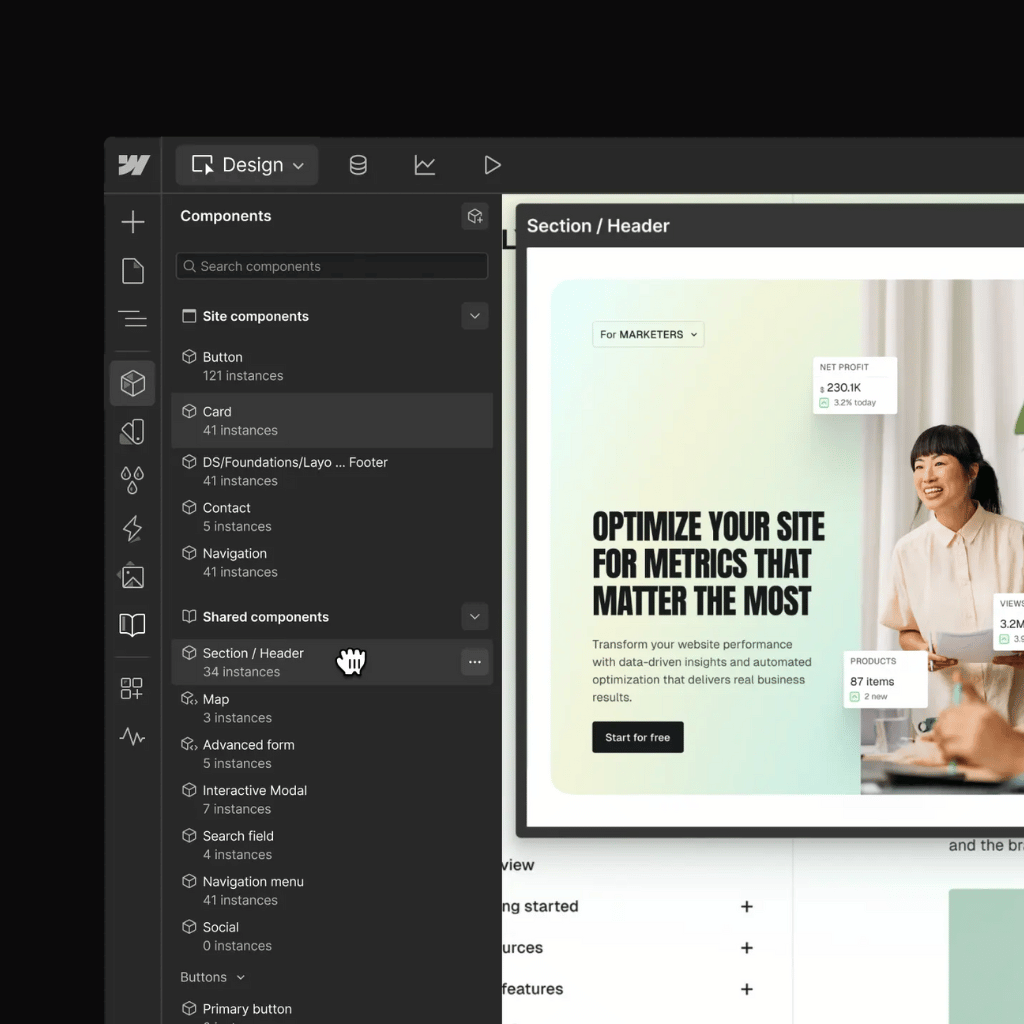Click the Map component code-cube icon
Image resolution: width=1024 pixels, height=1024 pixels.
(189, 699)
